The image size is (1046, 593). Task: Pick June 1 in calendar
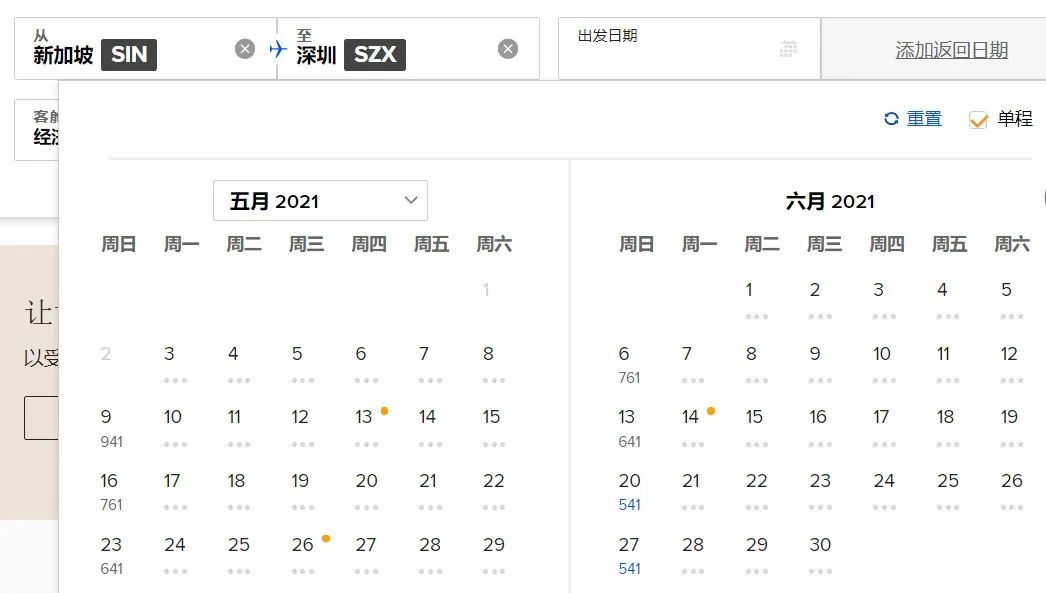pyautogui.click(x=756, y=300)
